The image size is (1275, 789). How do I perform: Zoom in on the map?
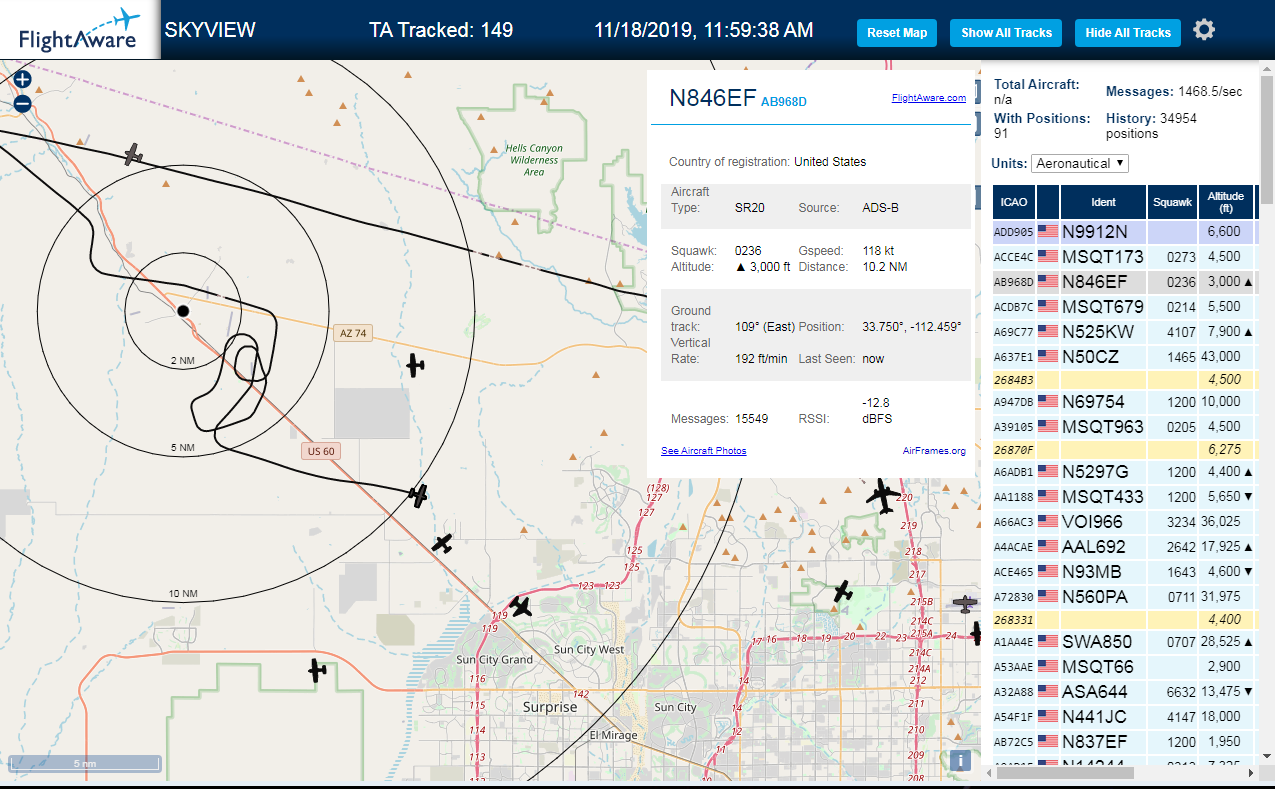point(22,79)
